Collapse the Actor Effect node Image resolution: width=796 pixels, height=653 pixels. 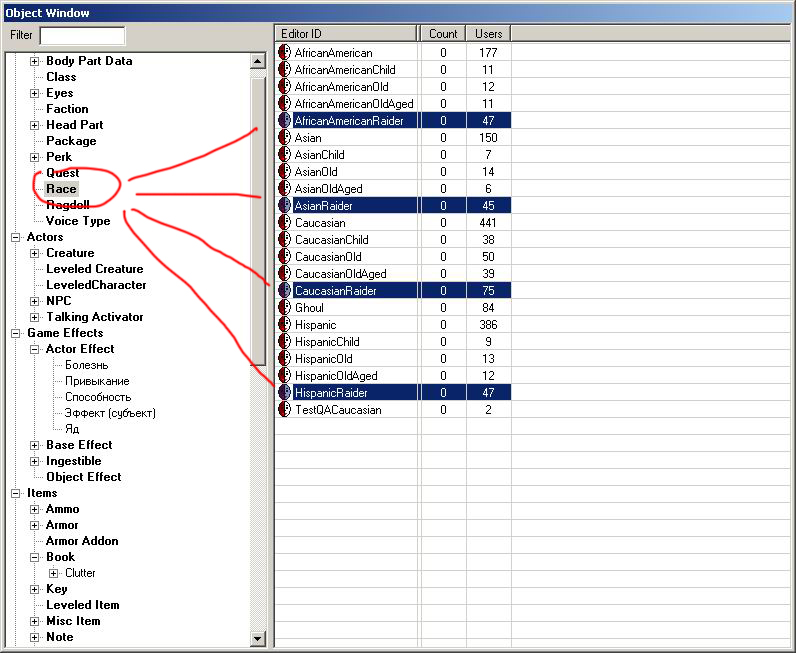coord(35,349)
